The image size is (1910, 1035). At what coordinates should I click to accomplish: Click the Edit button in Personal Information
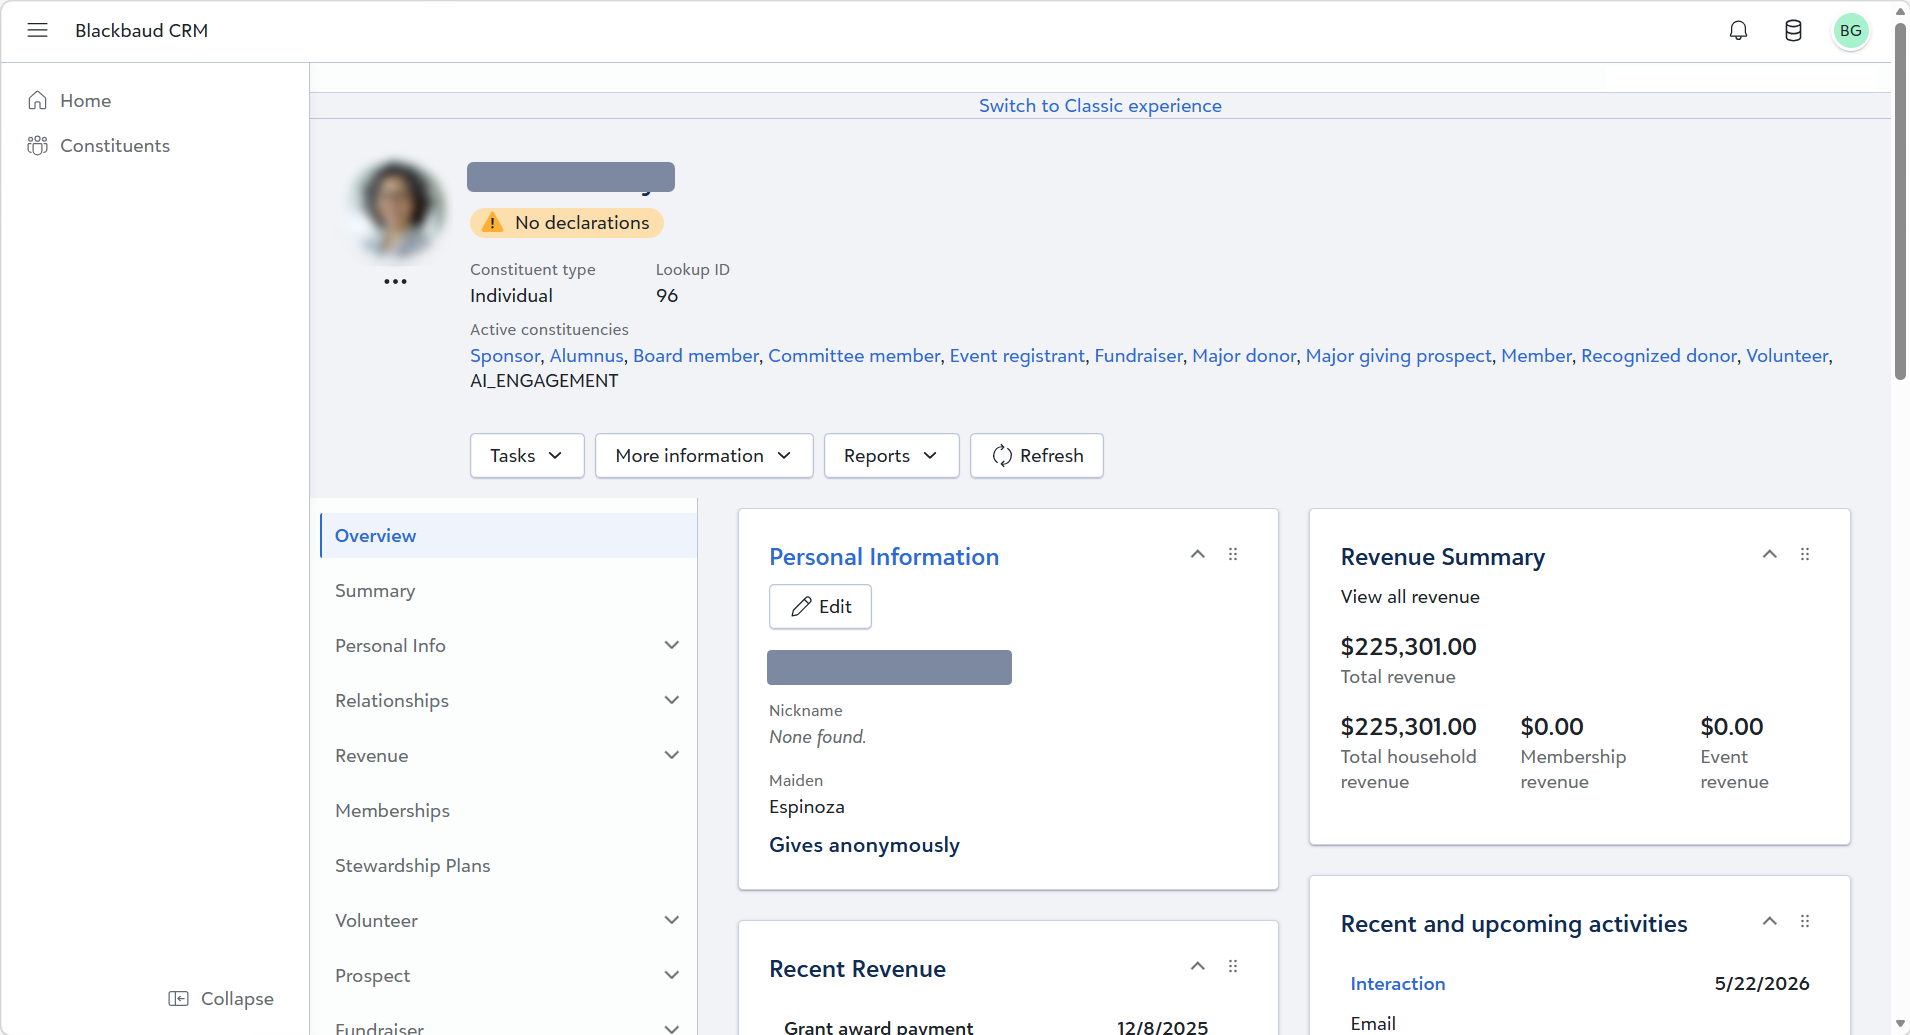(x=820, y=606)
